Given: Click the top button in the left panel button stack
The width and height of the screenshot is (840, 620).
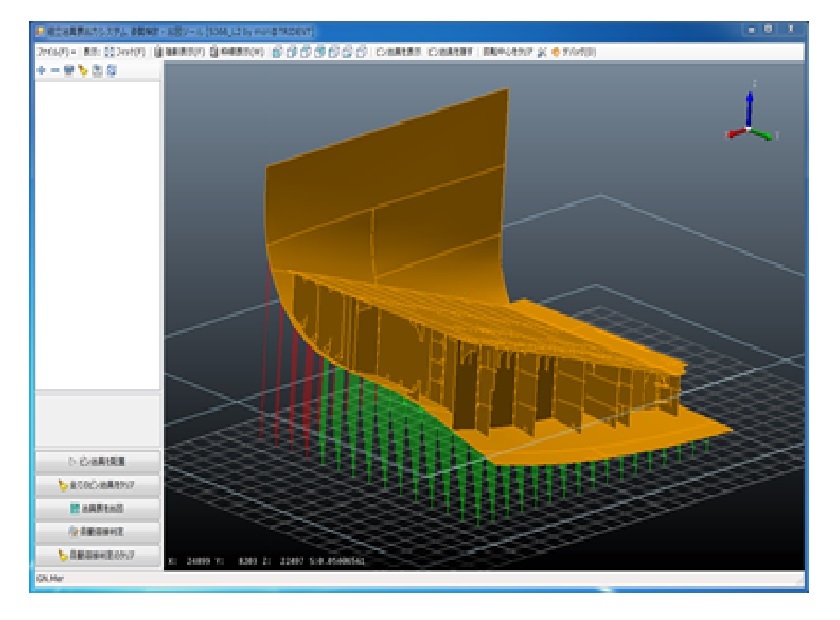Looking at the screenshot, I should 98,461.
